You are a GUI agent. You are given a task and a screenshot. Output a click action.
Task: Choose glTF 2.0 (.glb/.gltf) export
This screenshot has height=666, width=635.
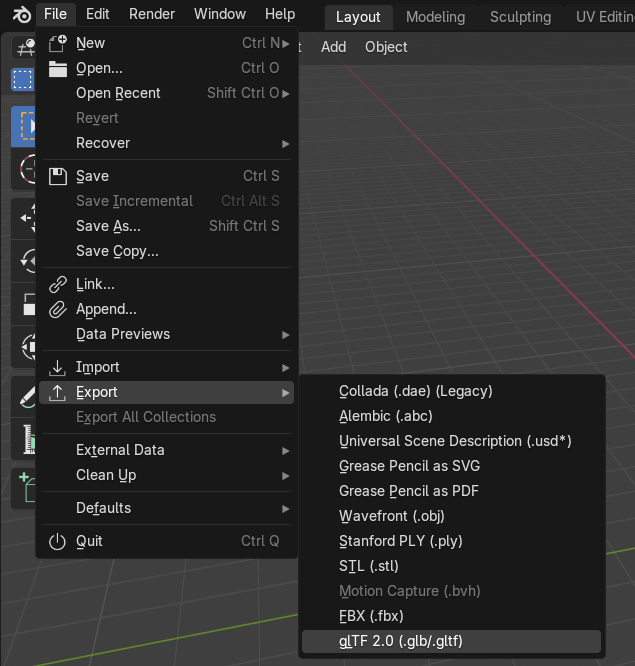coord(401,641)
